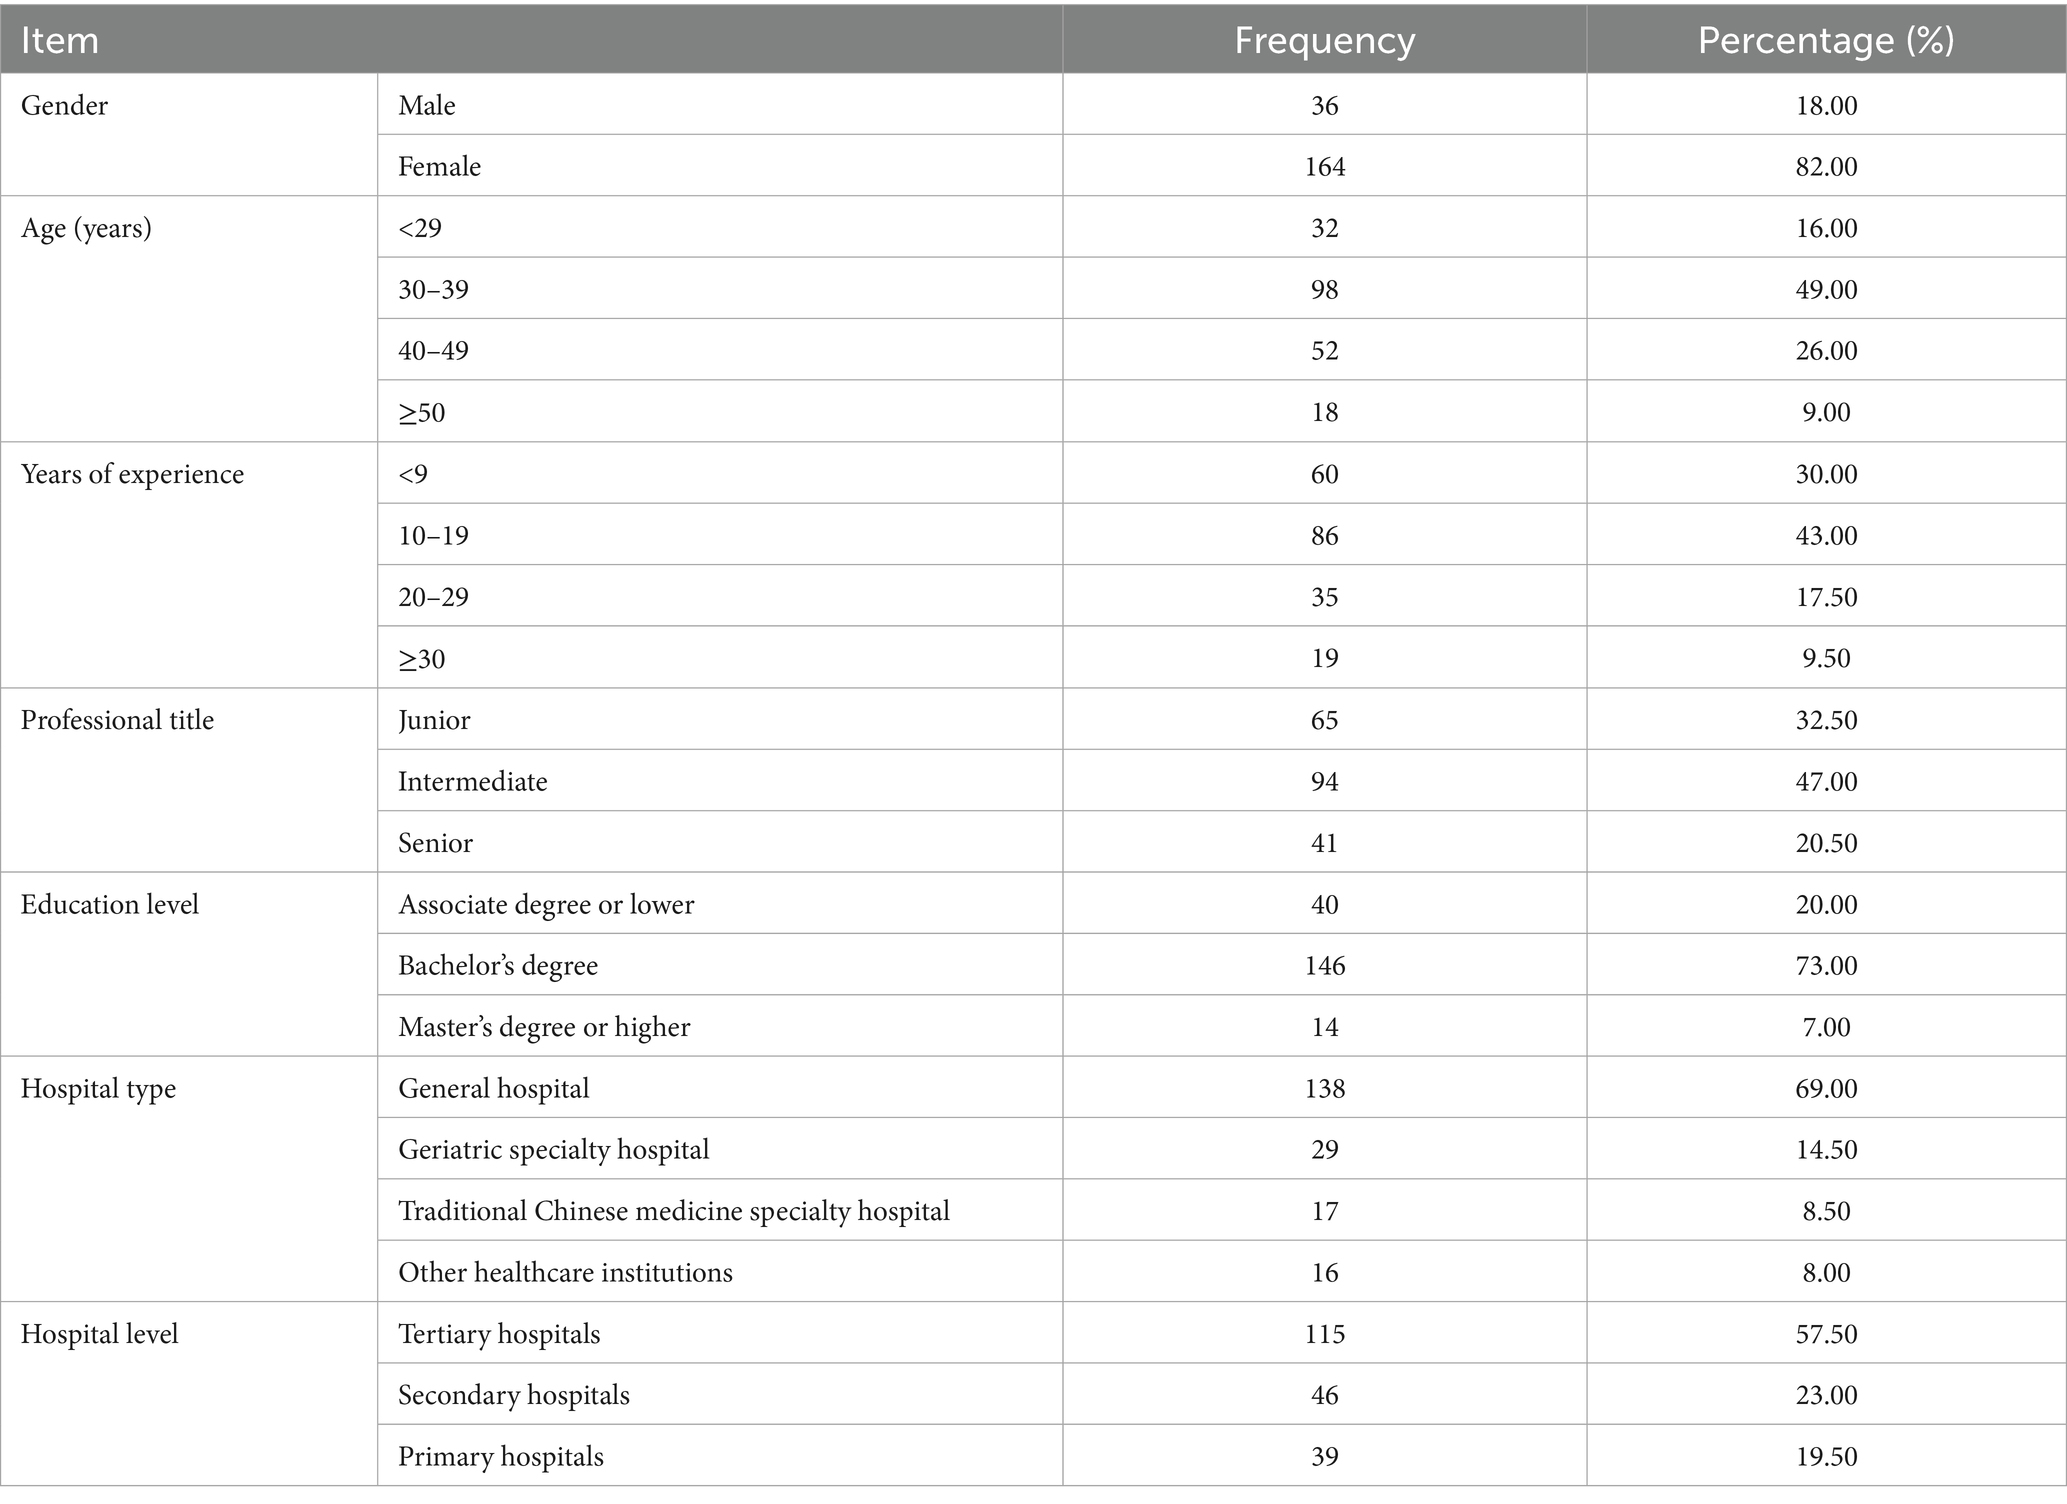Screen dimensions: 2067x1504
Task: Click the Frequency column header
Action: [x=1324, y=40]
